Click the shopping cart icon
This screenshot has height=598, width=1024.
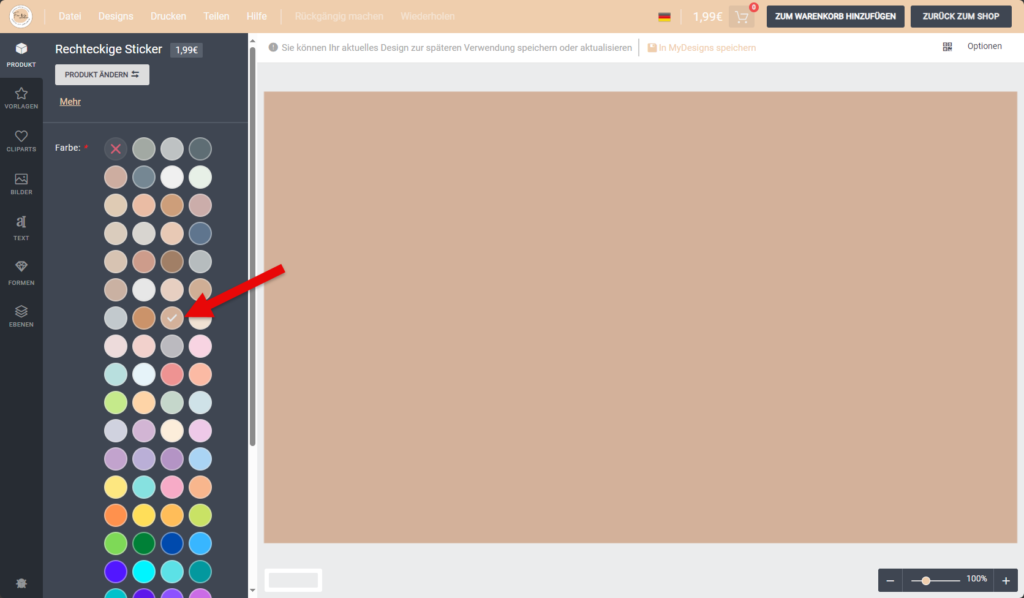[x=741, y=17]
